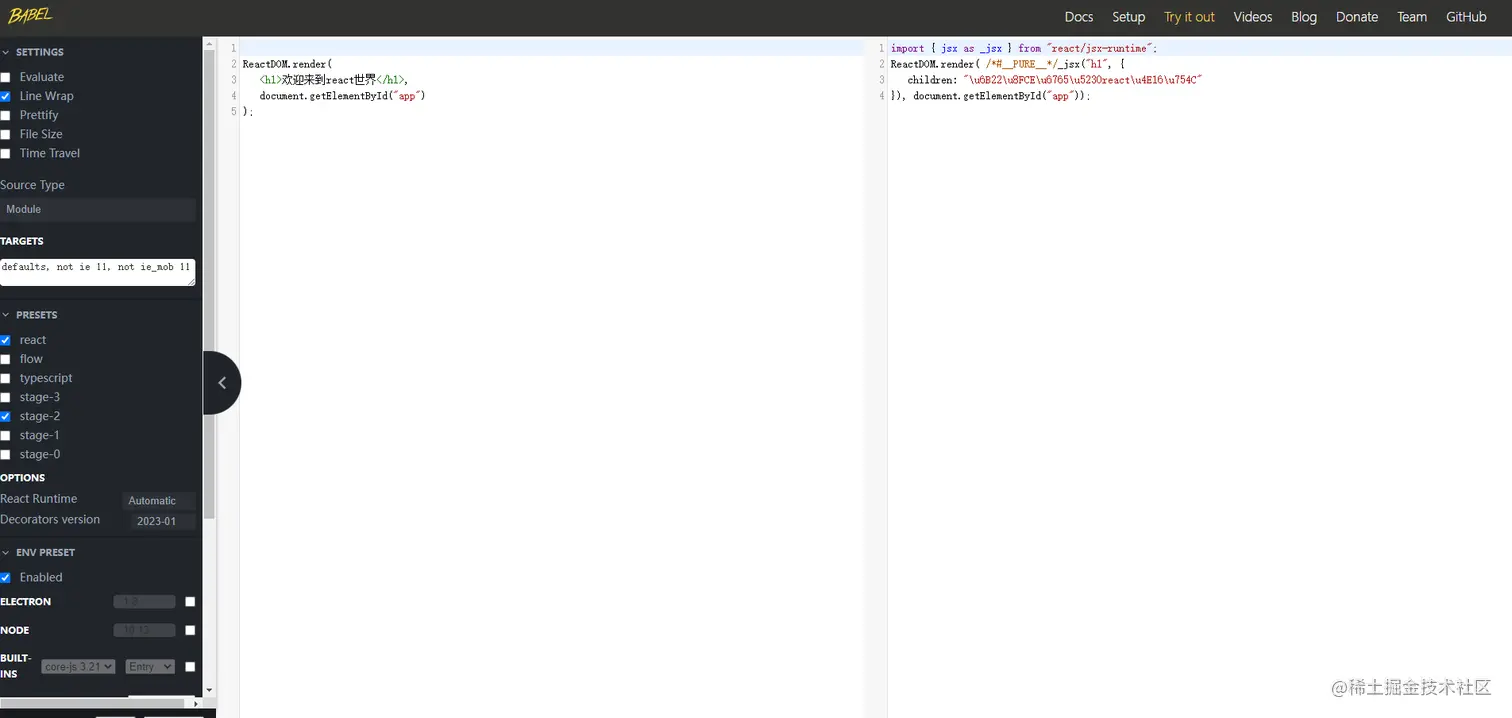
Task: Collapse the SETTINGS section
Action: pyautogui.click(x=6, y=52)
